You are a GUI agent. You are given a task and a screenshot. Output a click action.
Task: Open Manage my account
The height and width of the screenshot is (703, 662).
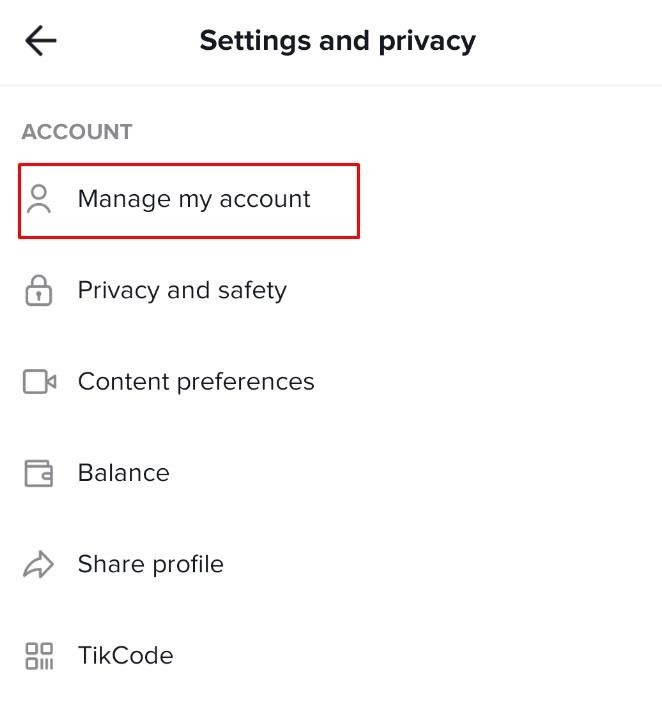tap(194, 199)
